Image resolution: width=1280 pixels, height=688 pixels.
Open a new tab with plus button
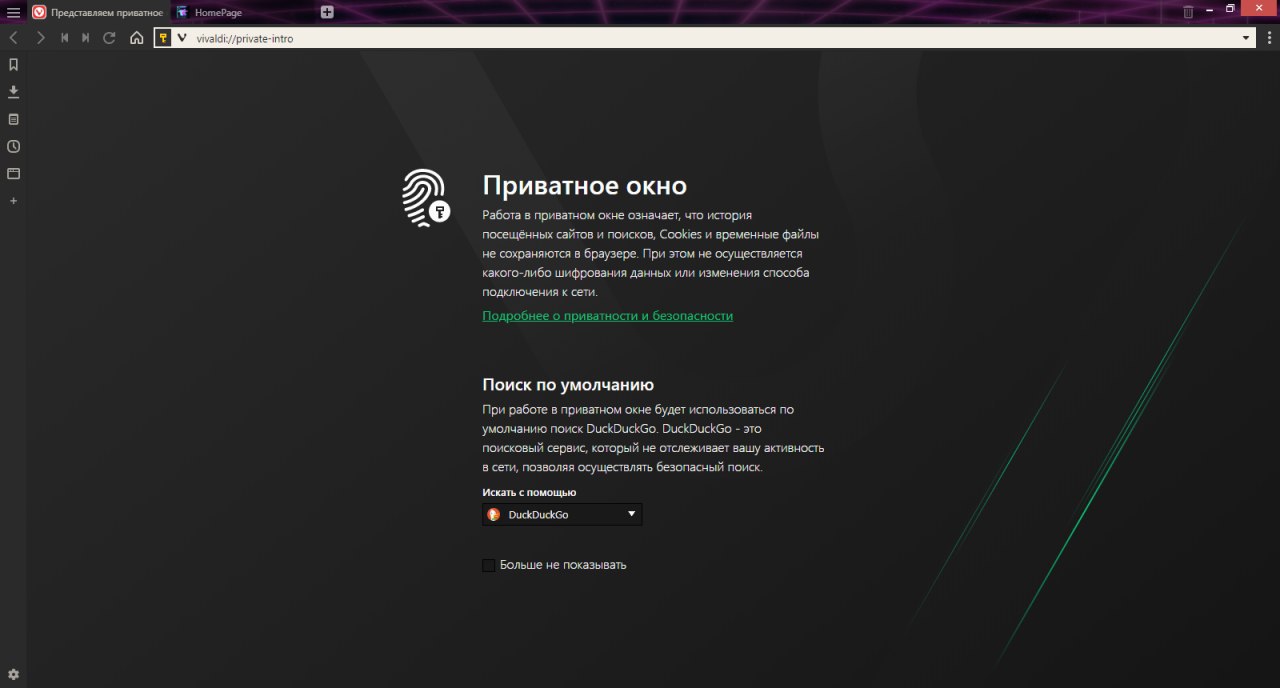coord(327,12)
